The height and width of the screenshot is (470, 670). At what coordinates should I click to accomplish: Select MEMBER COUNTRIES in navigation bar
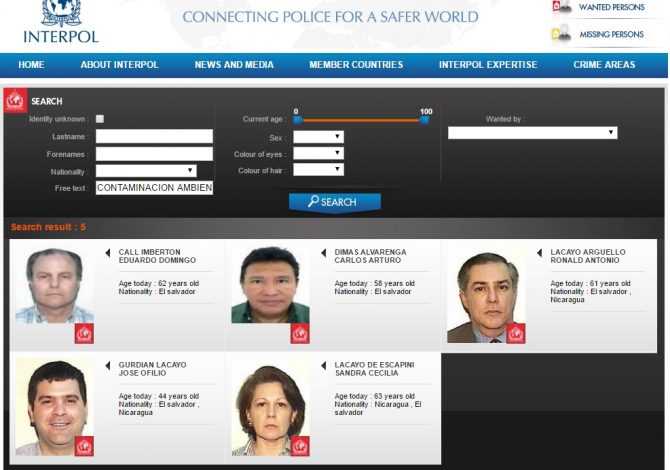(356, 65)
